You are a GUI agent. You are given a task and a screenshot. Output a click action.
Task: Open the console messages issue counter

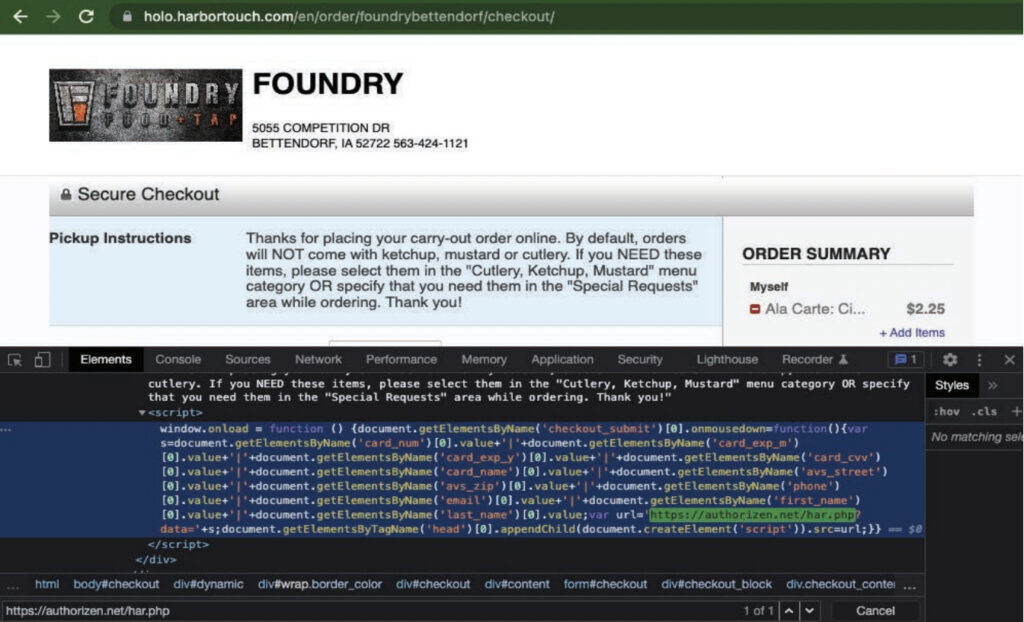pyautogui.click(x=906, y=359)
